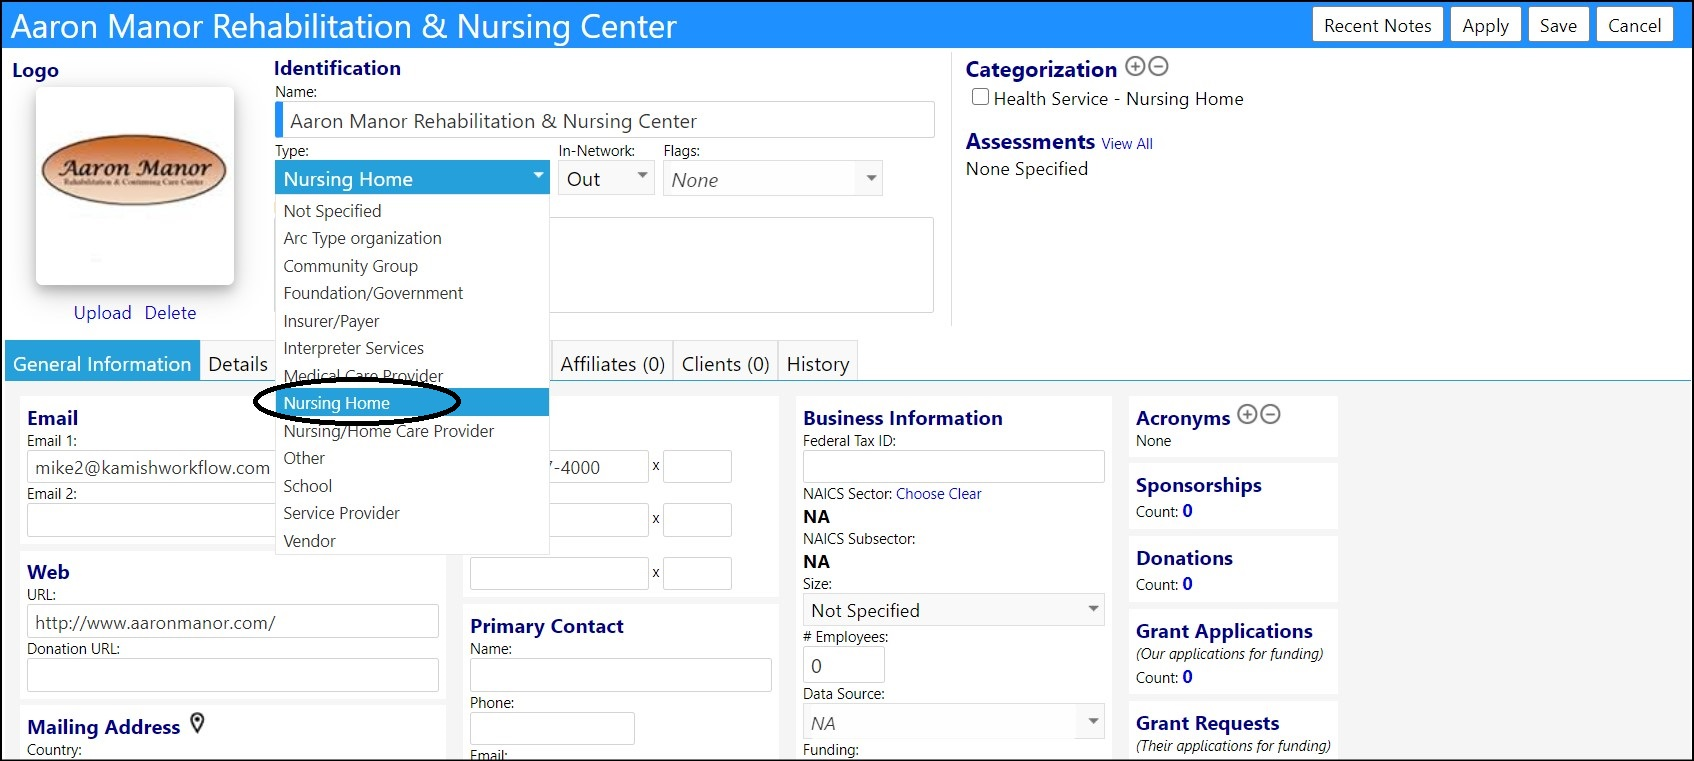The height and width of the screenshot is (761, 1694).
Task: Upload a new logo
Action: pyautogui.click(x=102, y=313)
